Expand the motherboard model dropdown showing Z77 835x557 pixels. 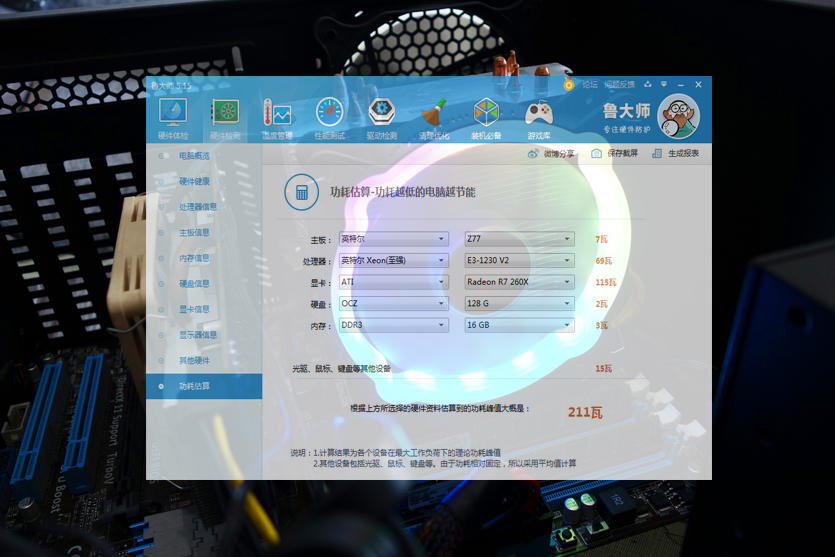click(x=519, y=239)
